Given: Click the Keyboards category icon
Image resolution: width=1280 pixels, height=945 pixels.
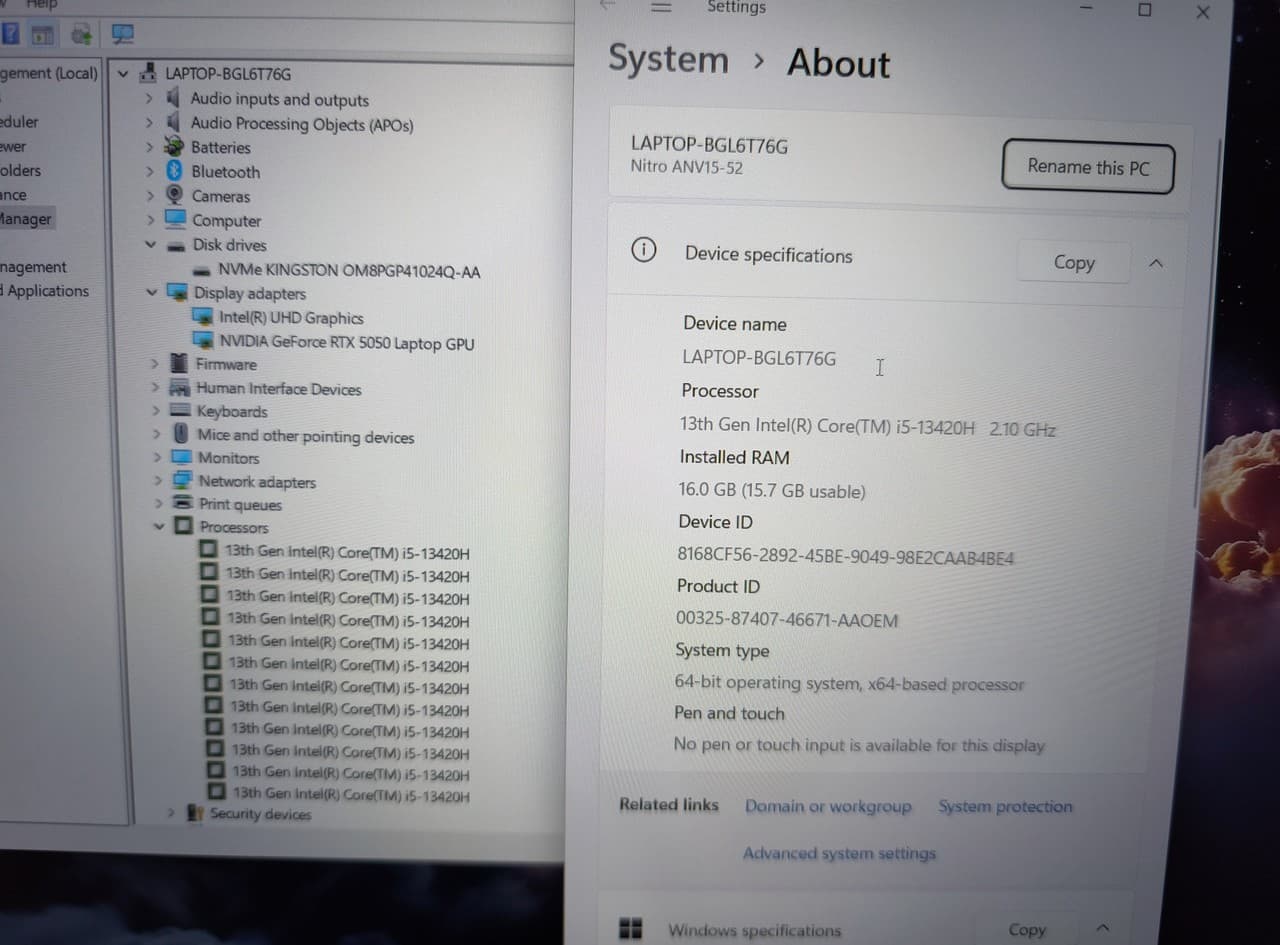Looking at the screenshot, I should click(180, 410).
